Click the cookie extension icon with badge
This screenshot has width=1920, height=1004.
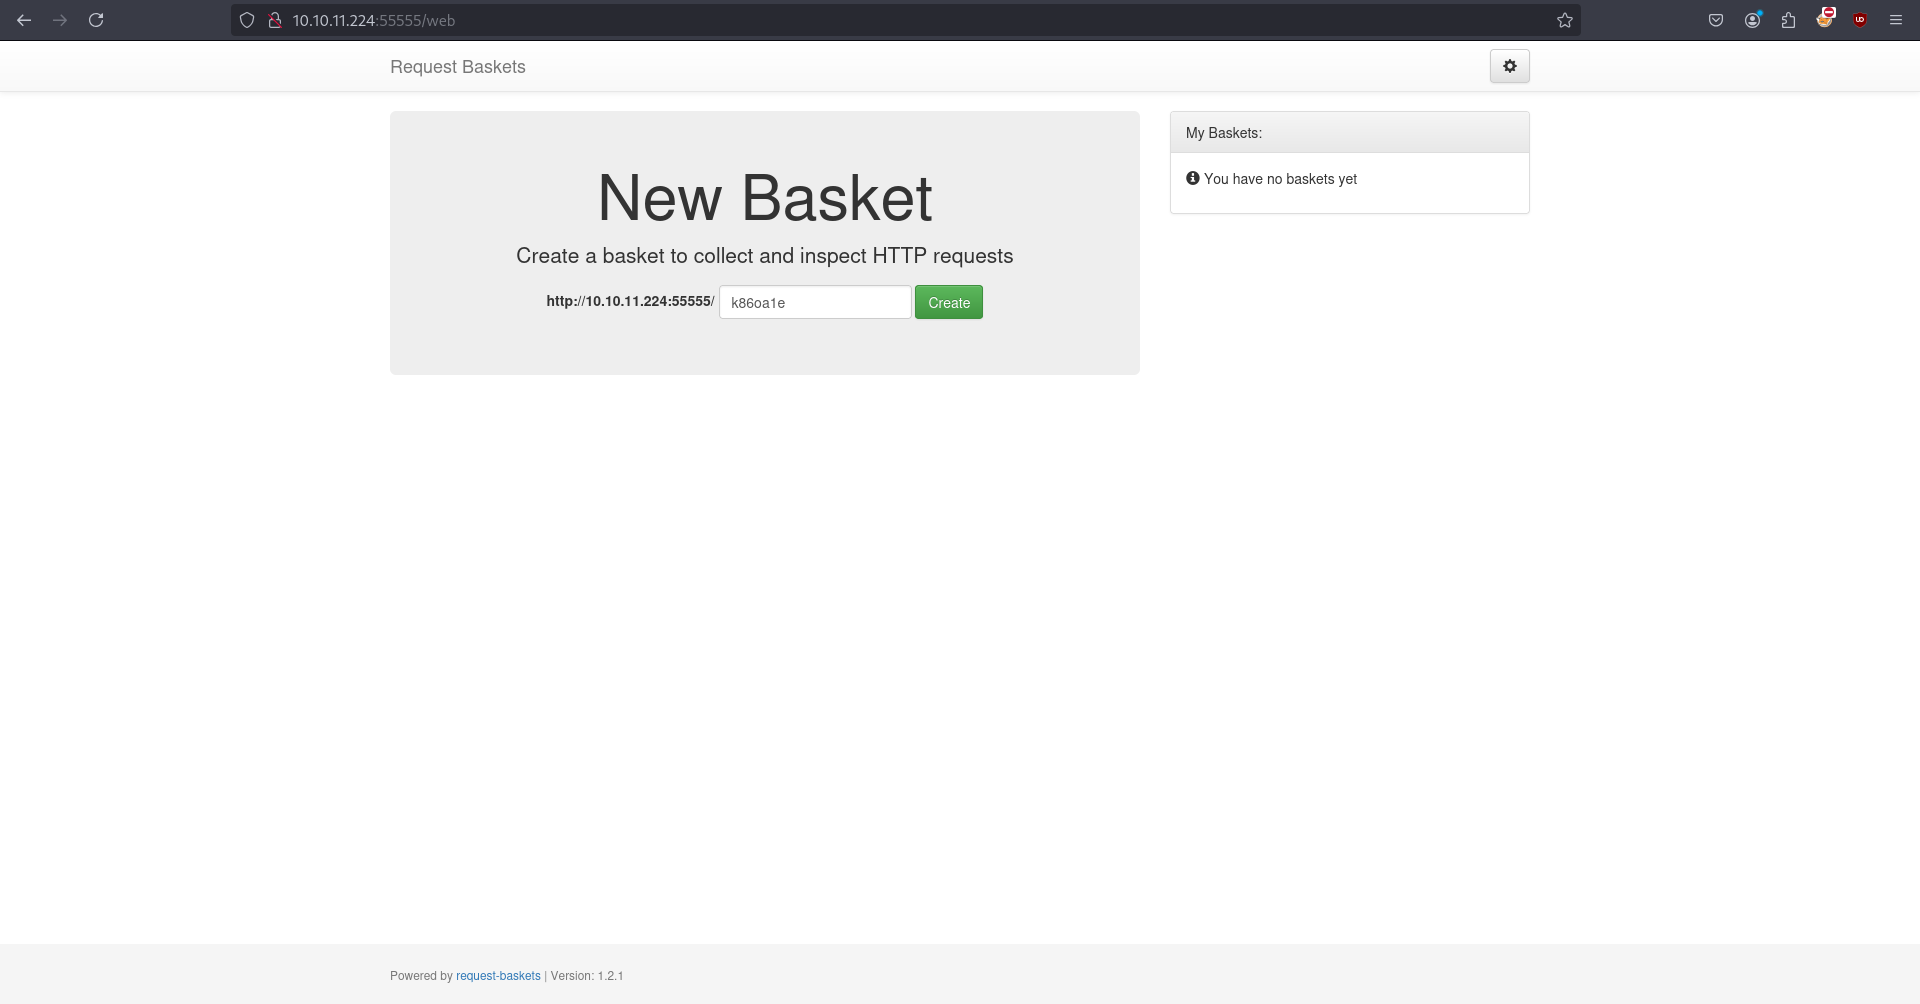(x=1825, y=18)
